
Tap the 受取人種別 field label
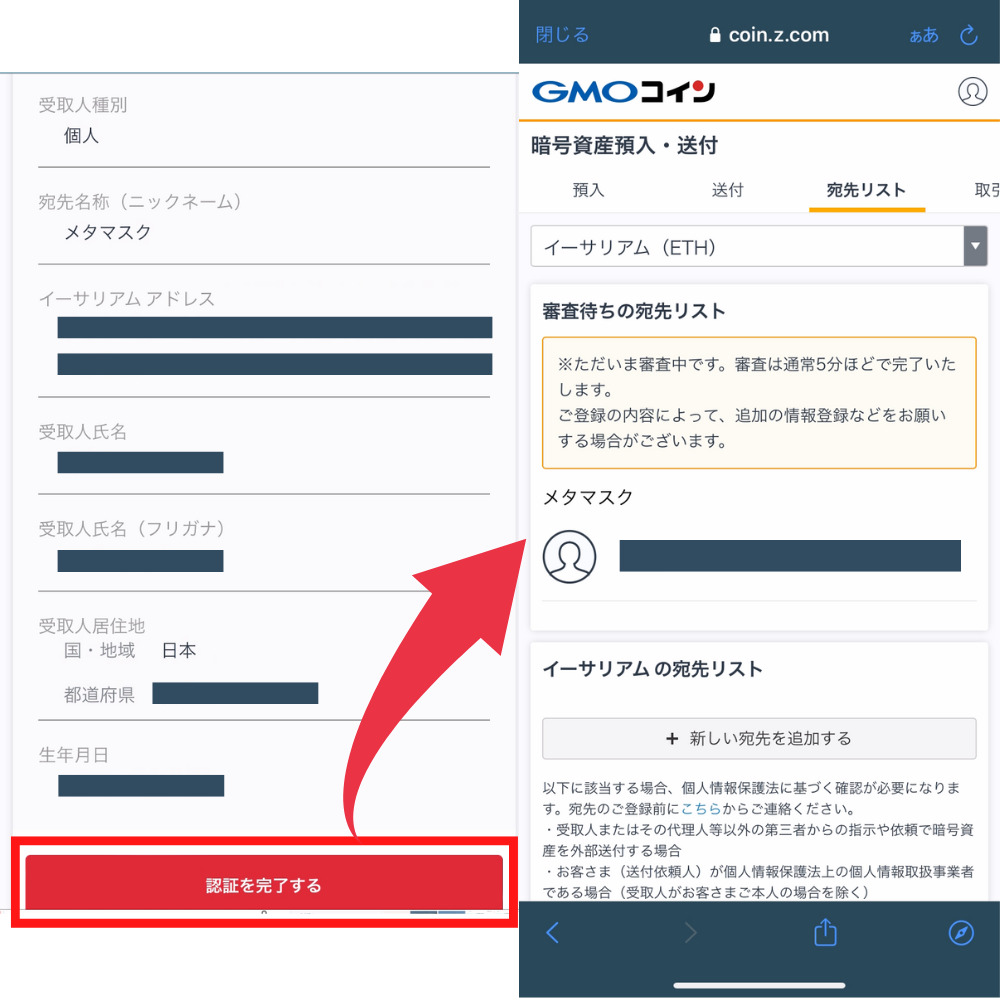tap(82, 105)
